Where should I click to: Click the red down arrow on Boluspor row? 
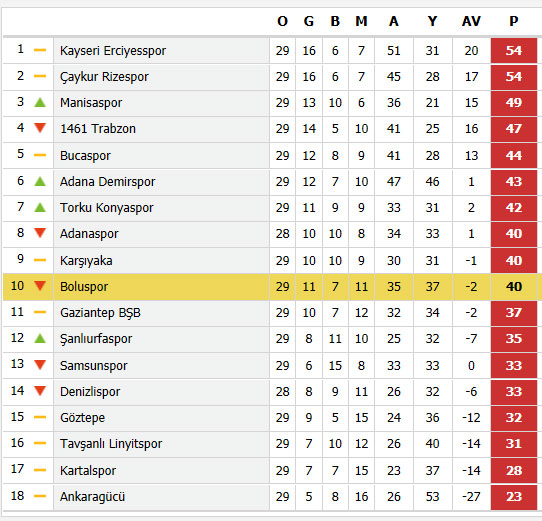[40, 286]
